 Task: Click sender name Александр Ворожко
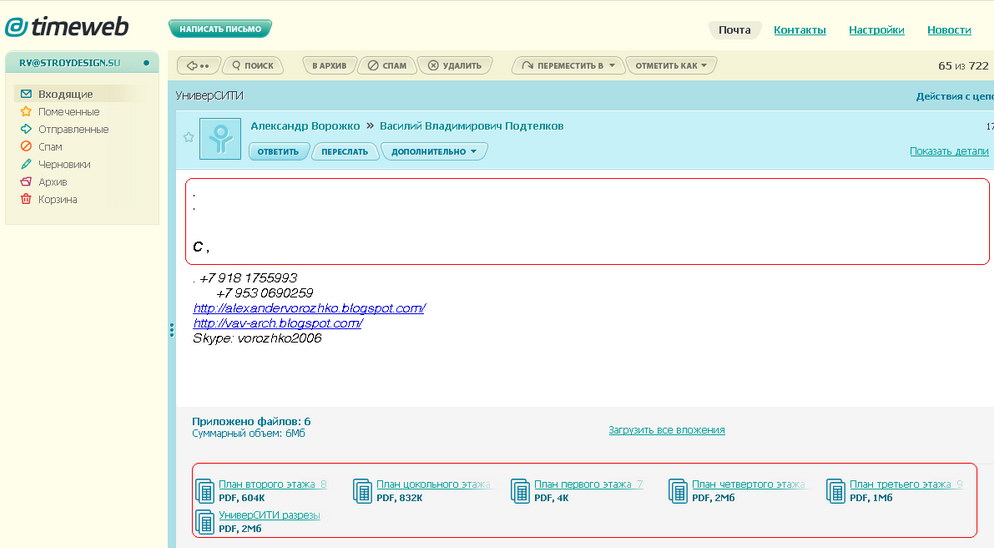pos(305,126)
